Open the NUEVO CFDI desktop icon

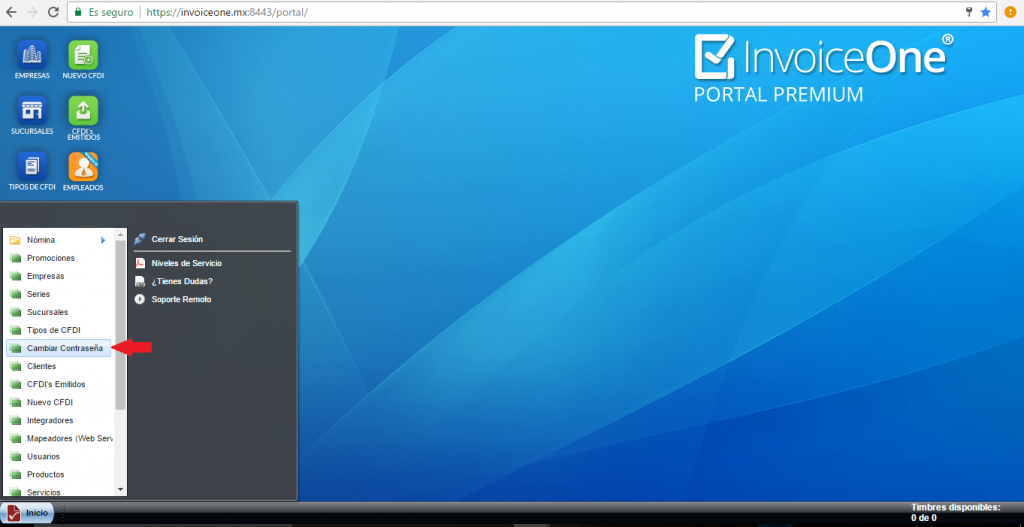point(83,59)
